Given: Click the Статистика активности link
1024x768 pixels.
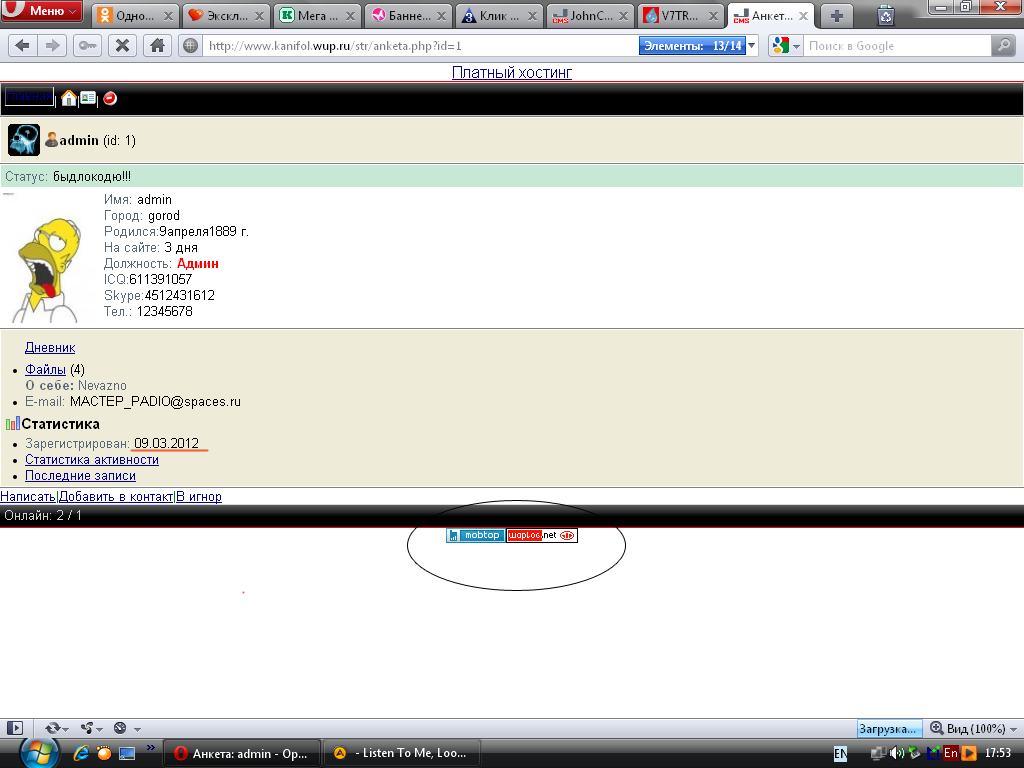Looking at the screenshot, I should pyautogui.click(x=91, y=459).
